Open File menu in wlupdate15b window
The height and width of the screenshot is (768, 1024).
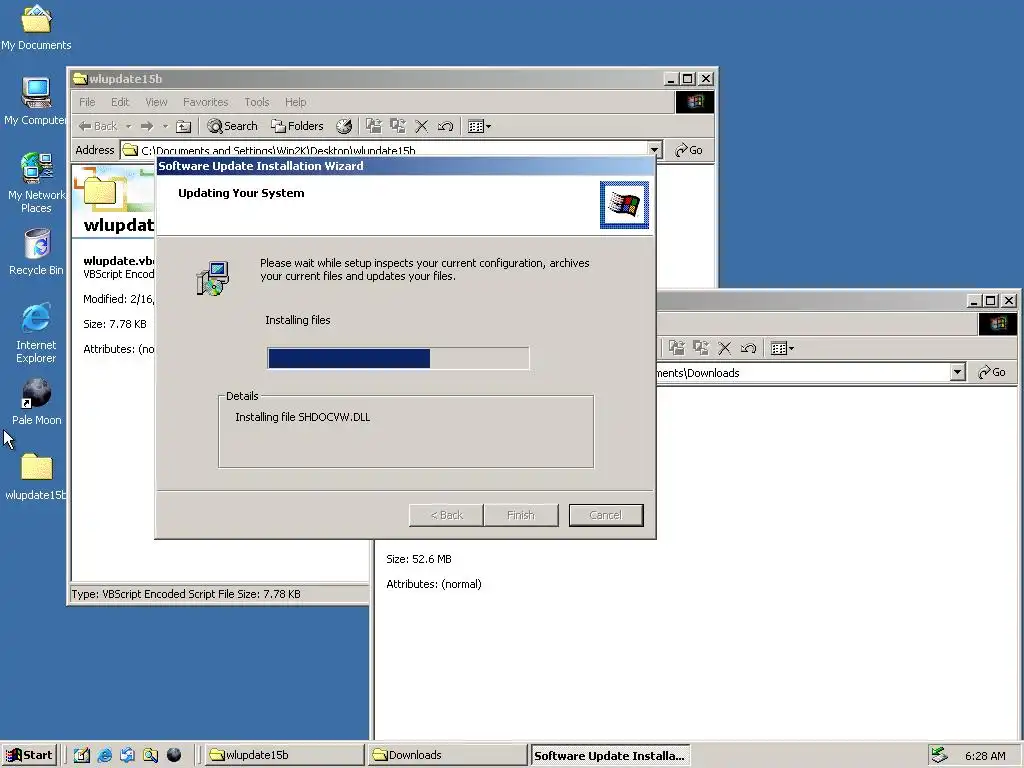coord(87,102)
